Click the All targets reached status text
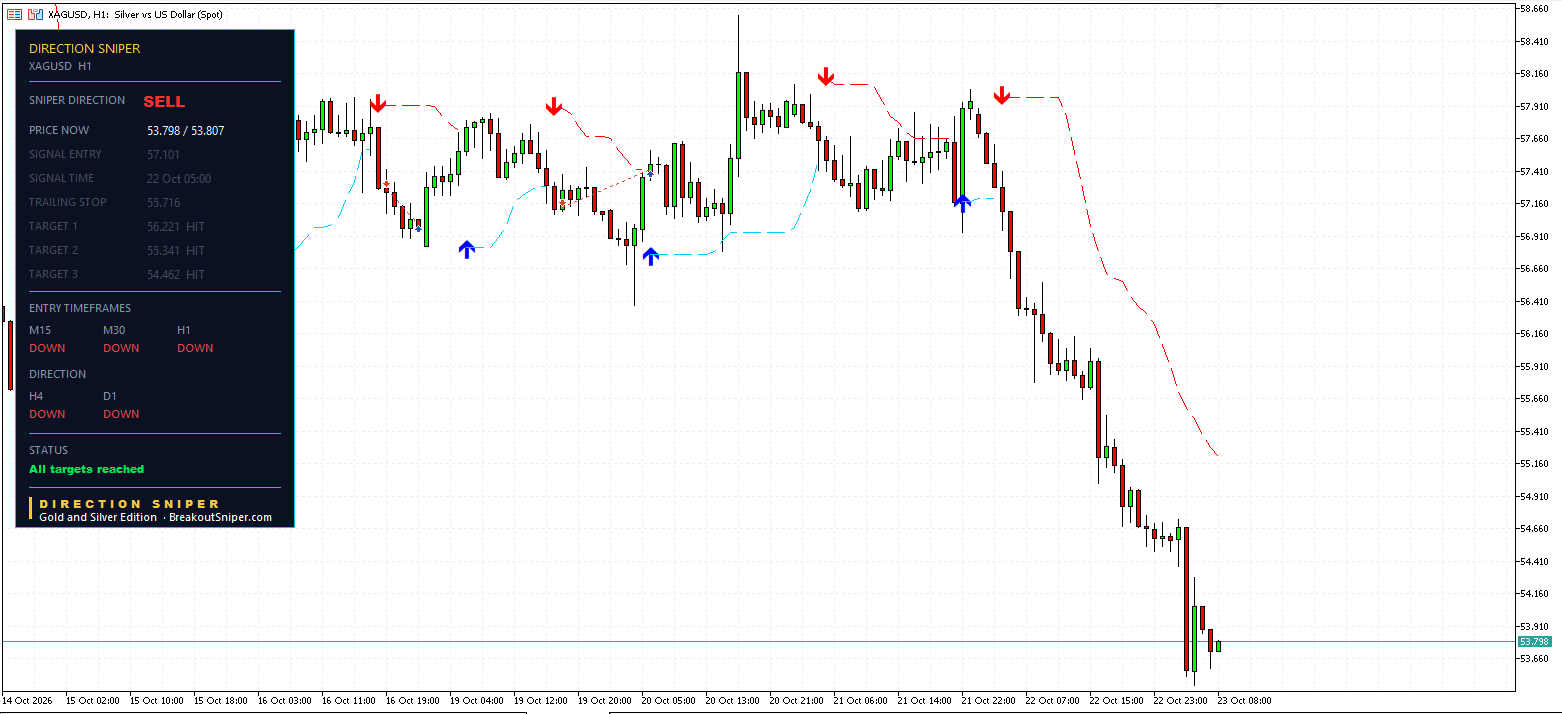 pos(87,469)
